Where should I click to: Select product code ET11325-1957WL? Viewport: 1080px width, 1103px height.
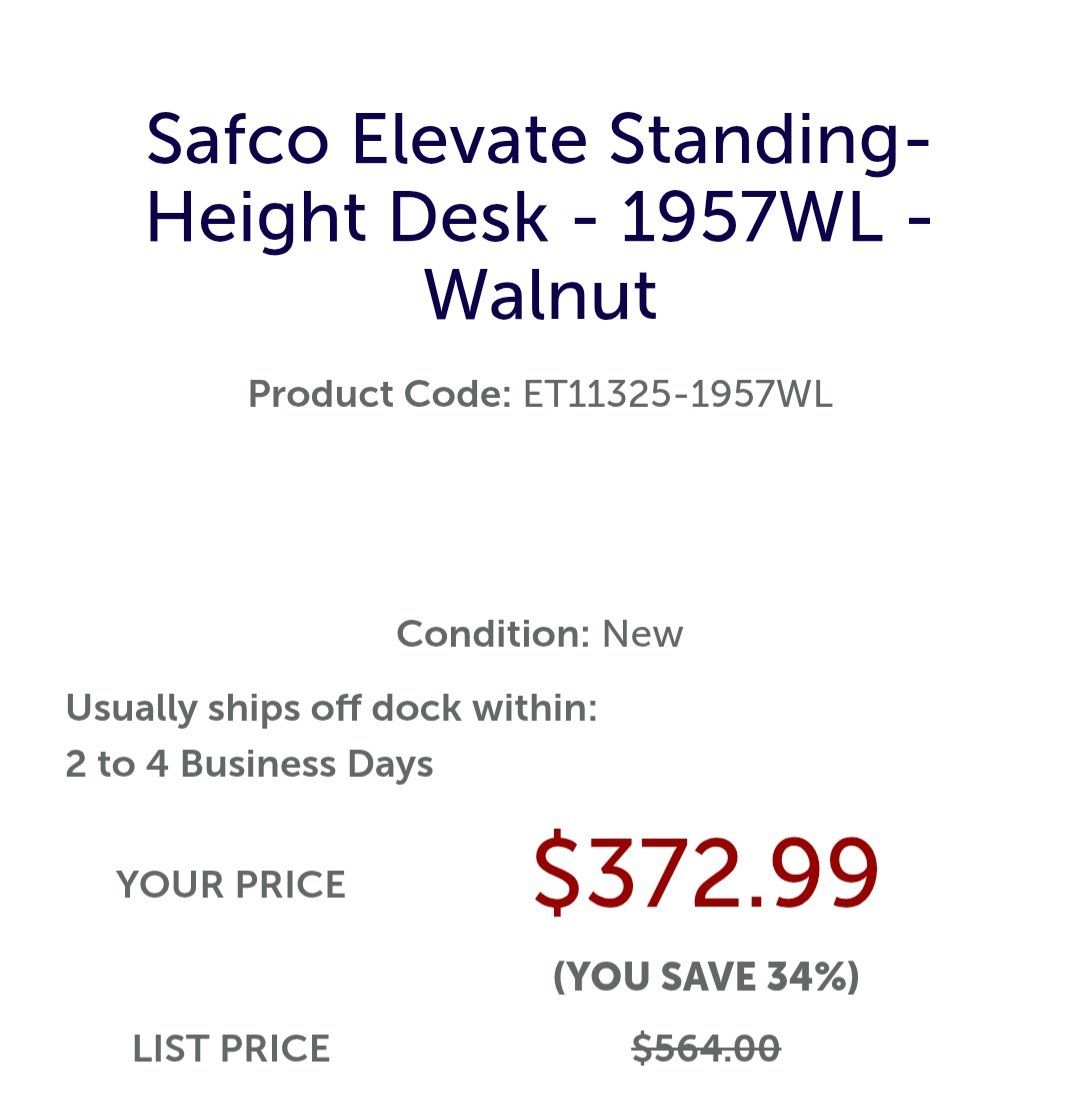[678, 394]
